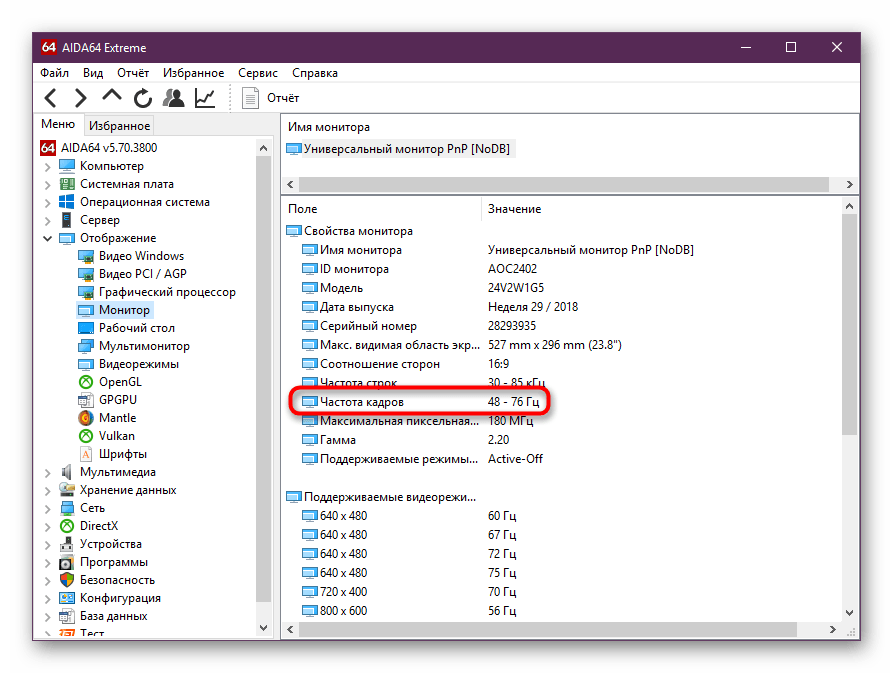893x673 pixels.
Task: Click the Значение column header
Action: [514, 209]
